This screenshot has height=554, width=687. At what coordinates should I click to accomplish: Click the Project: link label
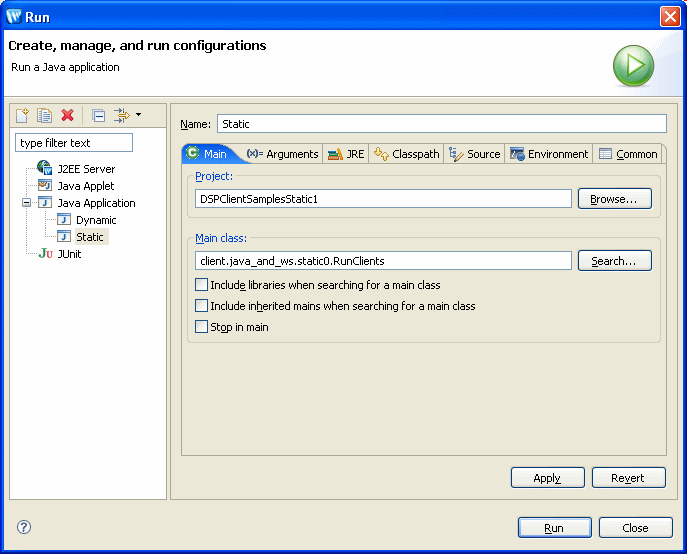click(x=214, y=176)
